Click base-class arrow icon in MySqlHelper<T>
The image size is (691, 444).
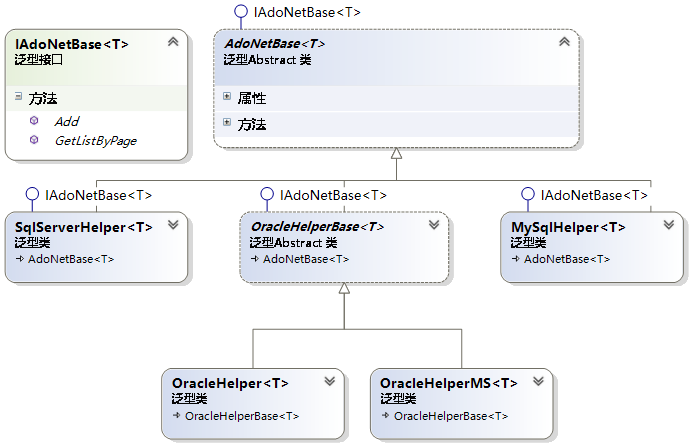pyautogui.click(x=516, y=259)
